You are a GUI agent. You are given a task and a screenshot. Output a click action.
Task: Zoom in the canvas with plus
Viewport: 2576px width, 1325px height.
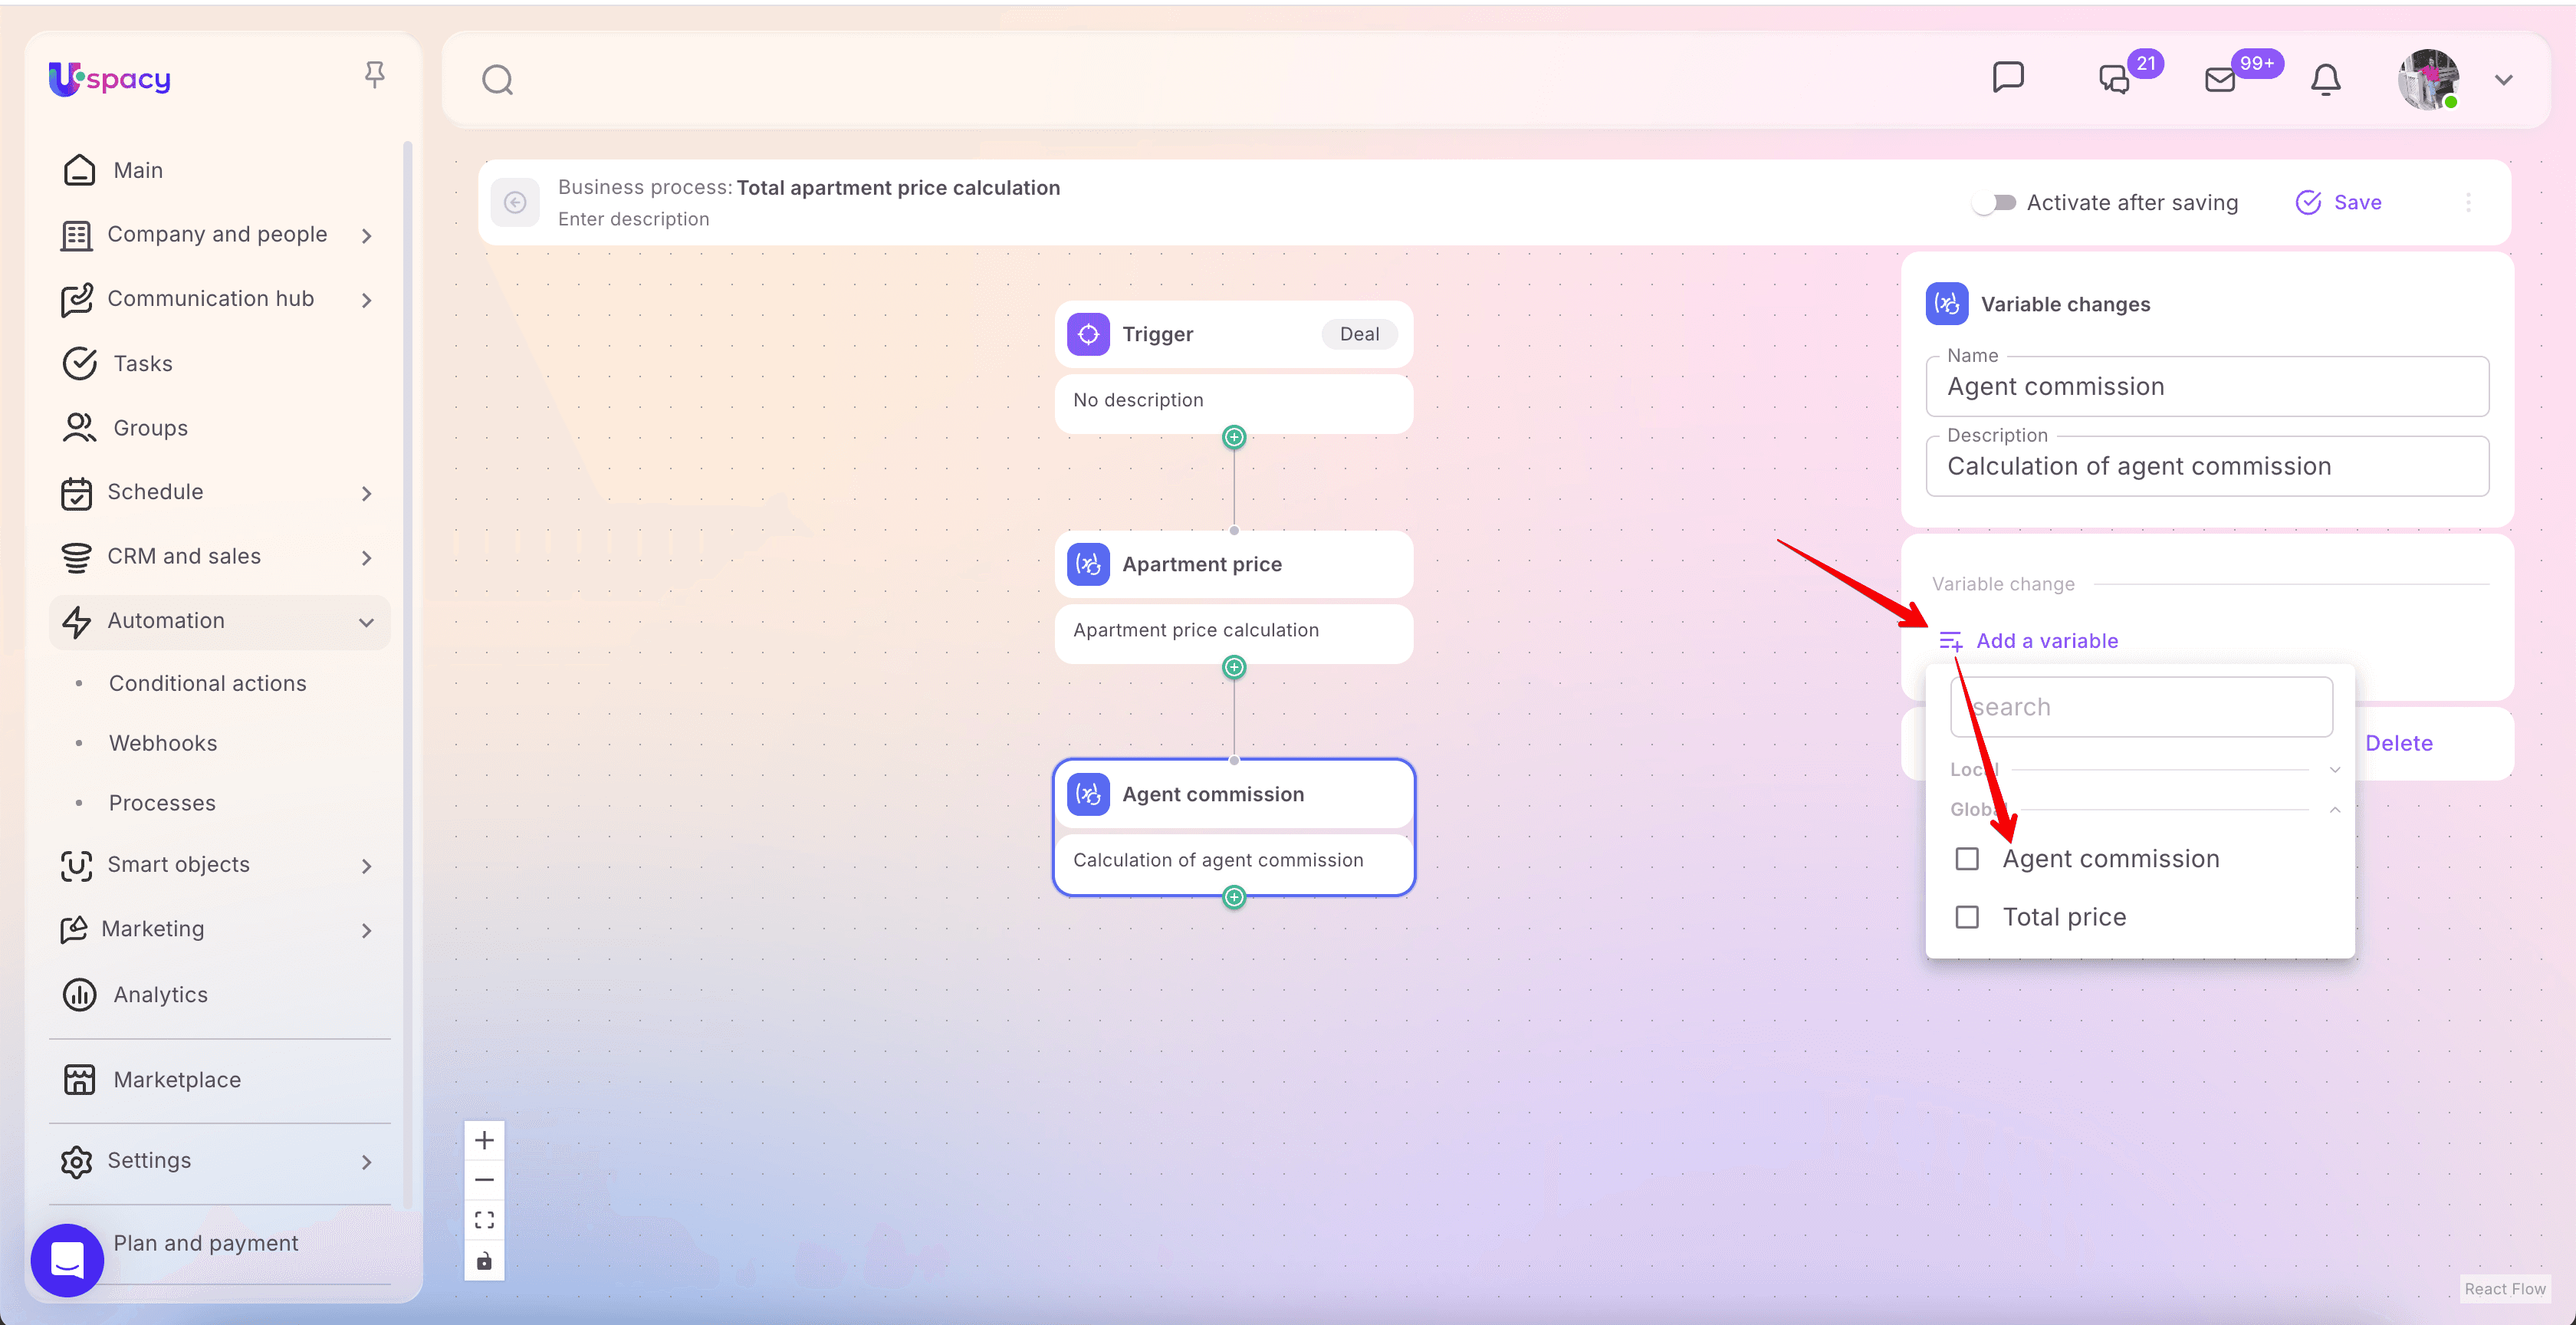(x=484, y=1140)
